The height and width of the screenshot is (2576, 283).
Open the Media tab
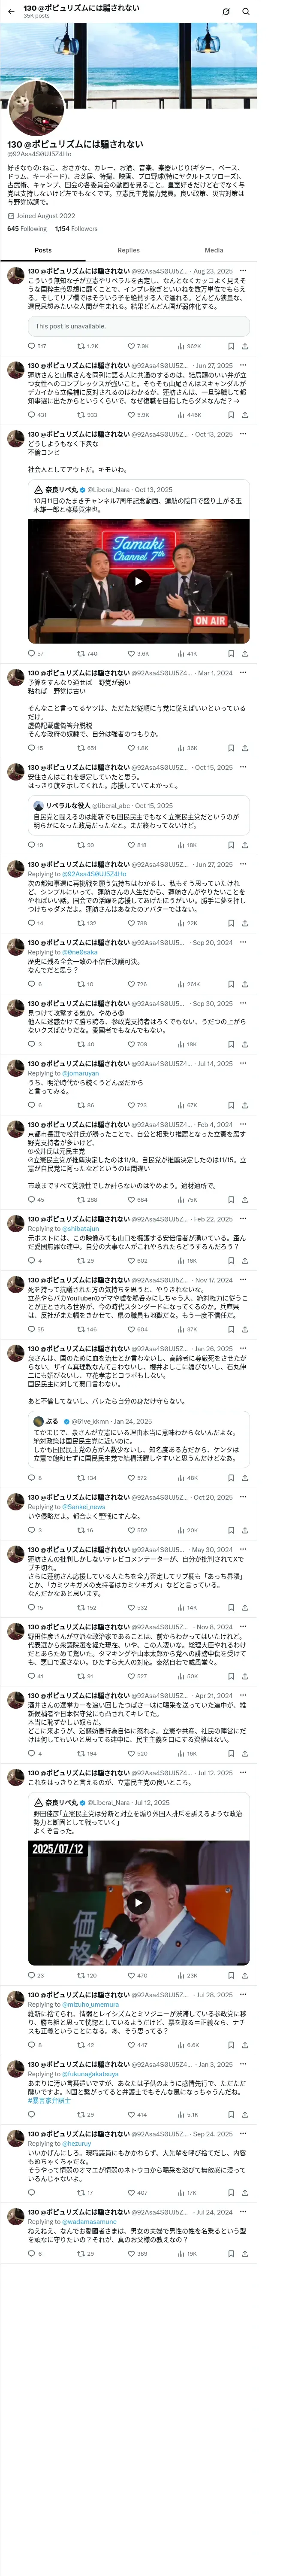point(214,250)
